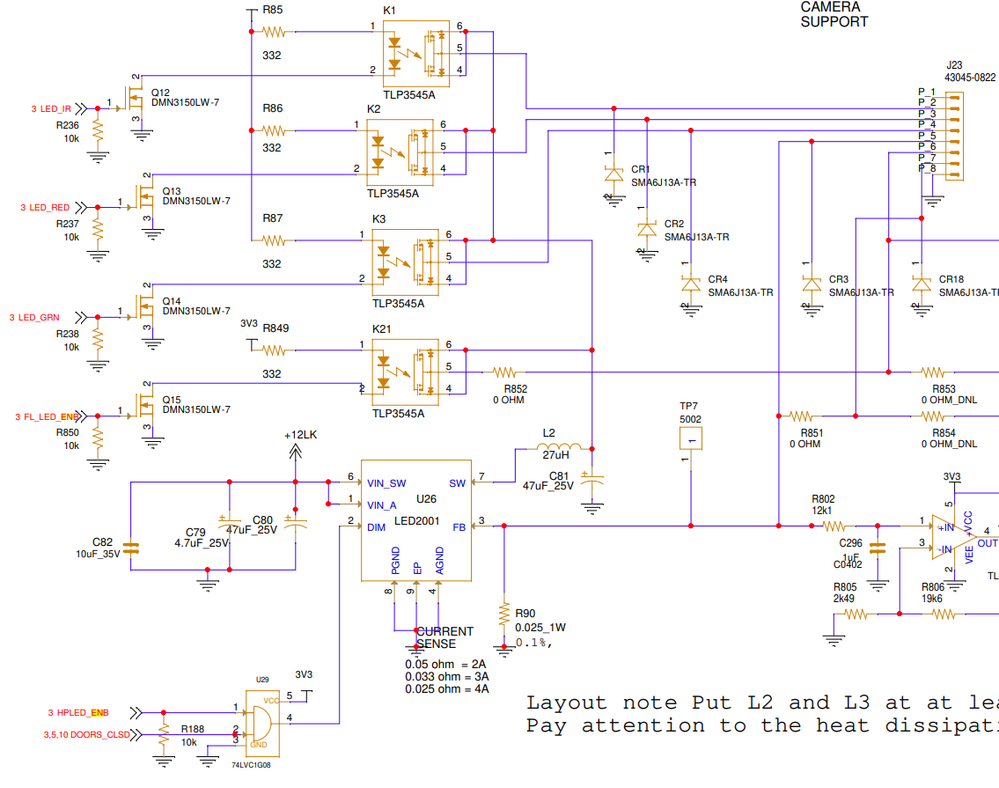Select the C82 10uF capacitor symbol
Image resolution: width=999 pixels, height=788 pixels.
click(x=131, y=547)
